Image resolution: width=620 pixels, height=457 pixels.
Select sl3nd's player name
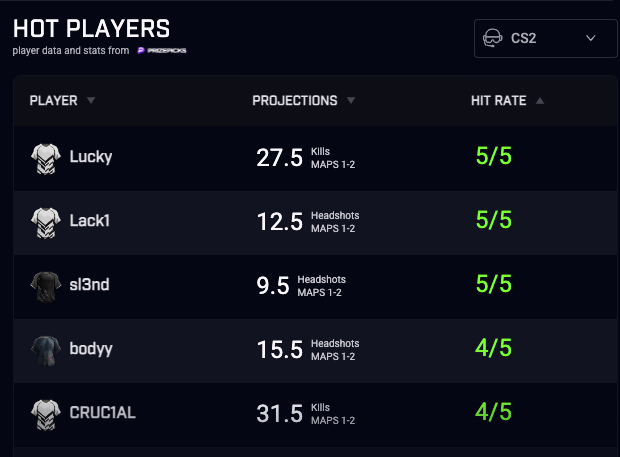coord(89,285)
